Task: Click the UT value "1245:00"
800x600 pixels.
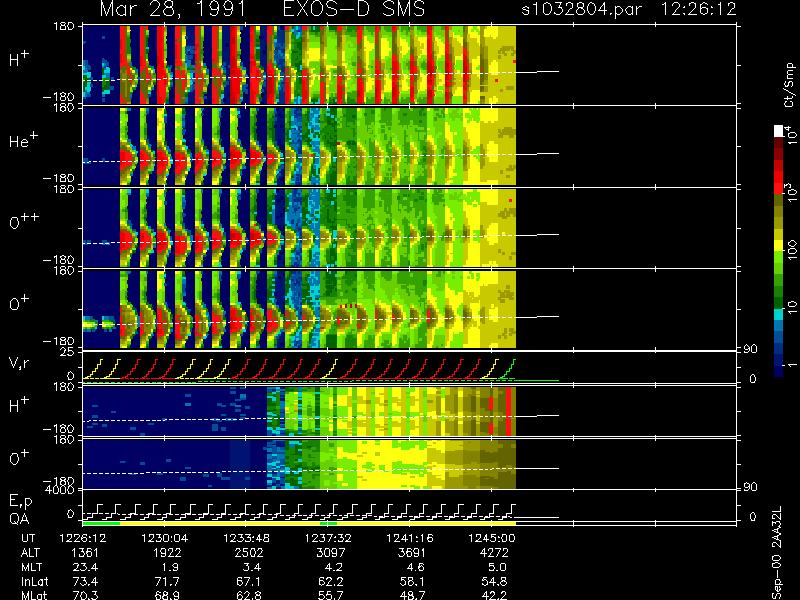Action: click(x=491, y=538)
